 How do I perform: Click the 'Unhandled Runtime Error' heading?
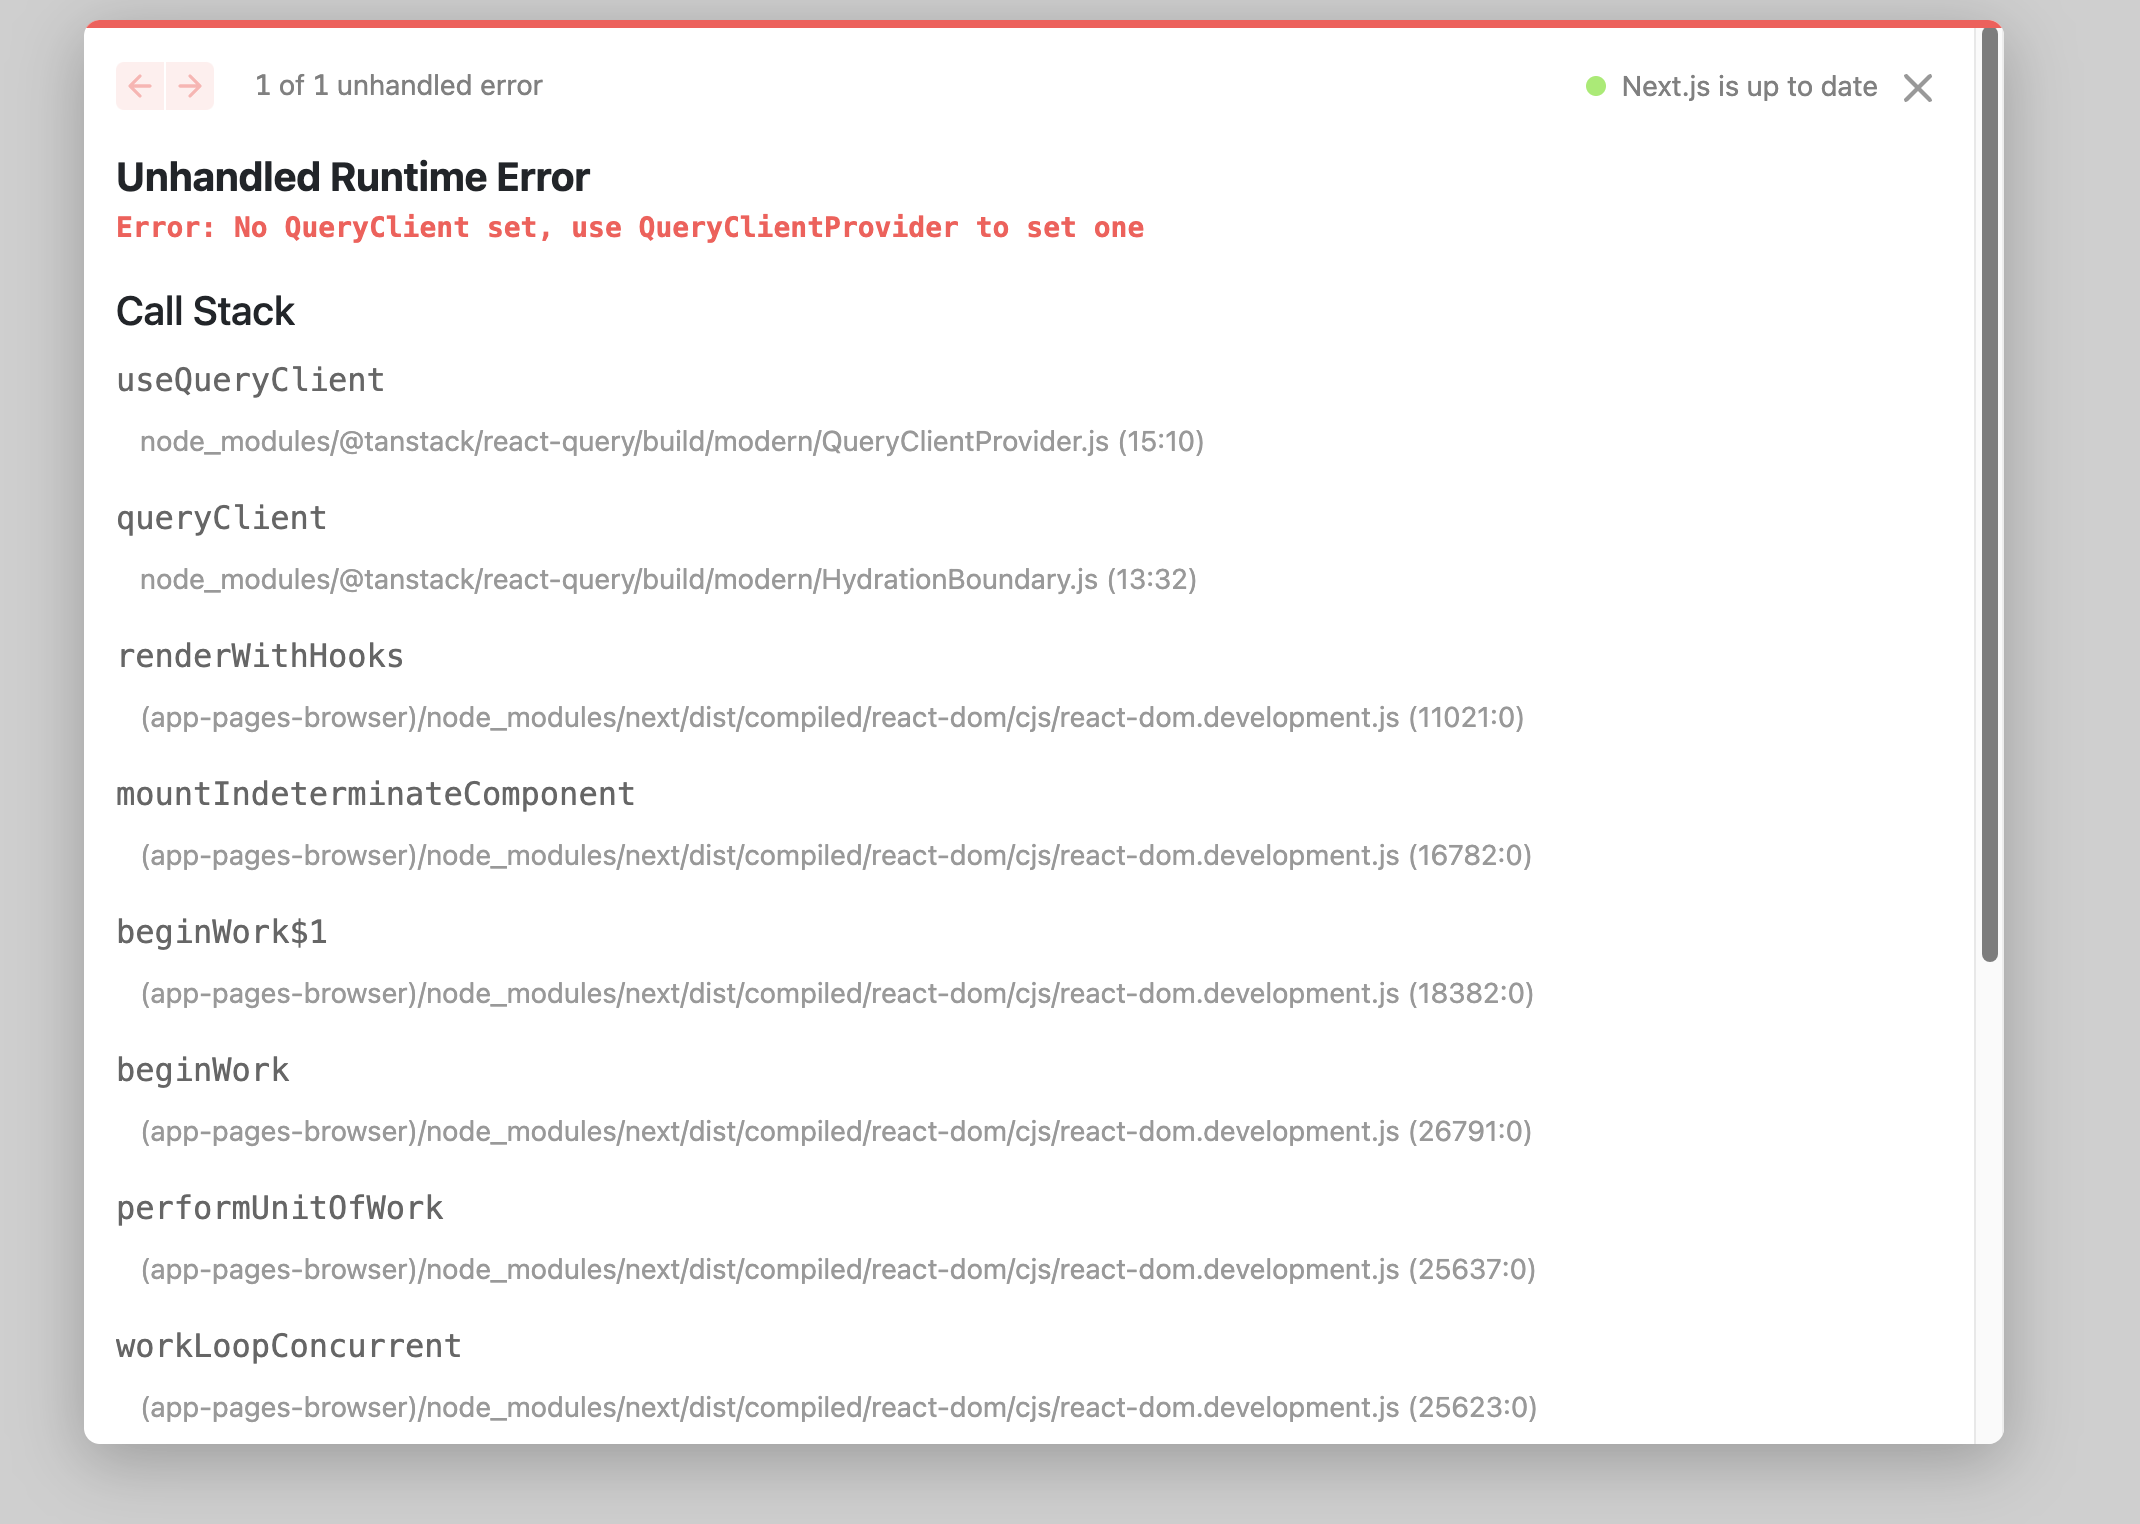353,177
